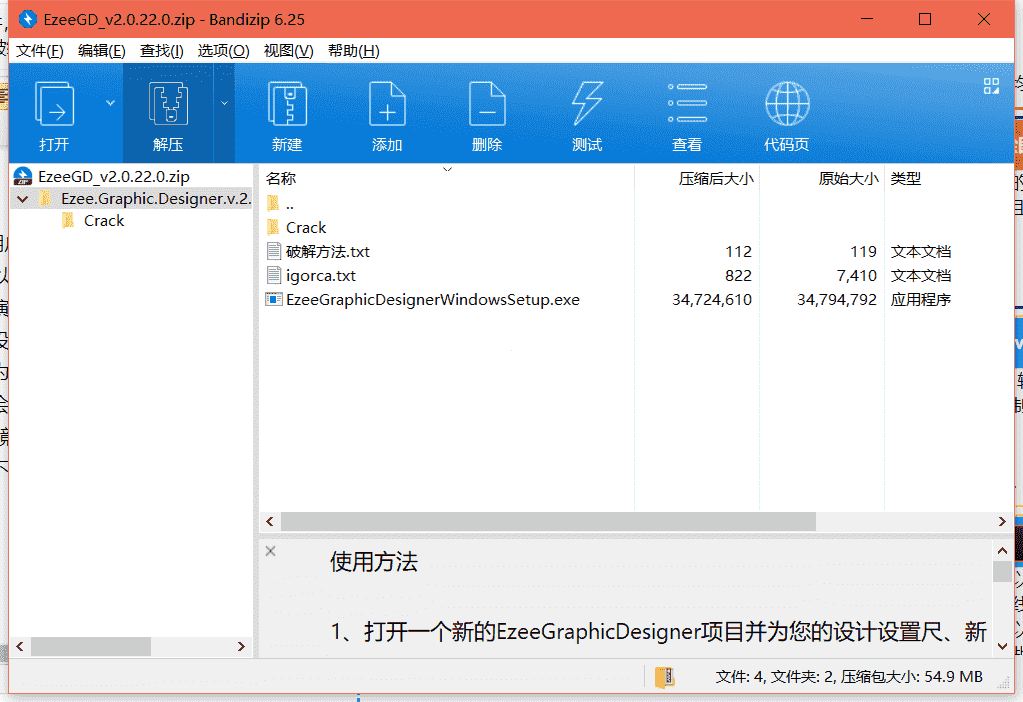Open the 查找(I) menu
Image resolution: width=1023 pixels, height=702 pixels.
pos(162,51)
